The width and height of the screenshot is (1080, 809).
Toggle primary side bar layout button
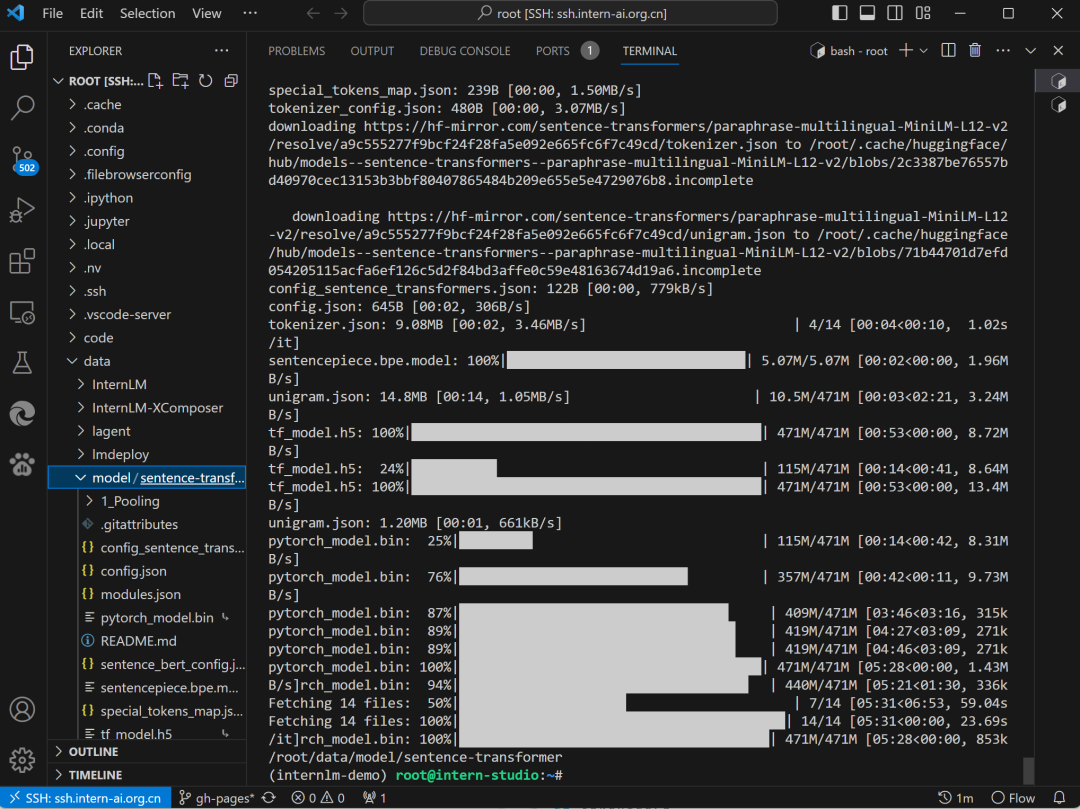(x=840, y=13)
